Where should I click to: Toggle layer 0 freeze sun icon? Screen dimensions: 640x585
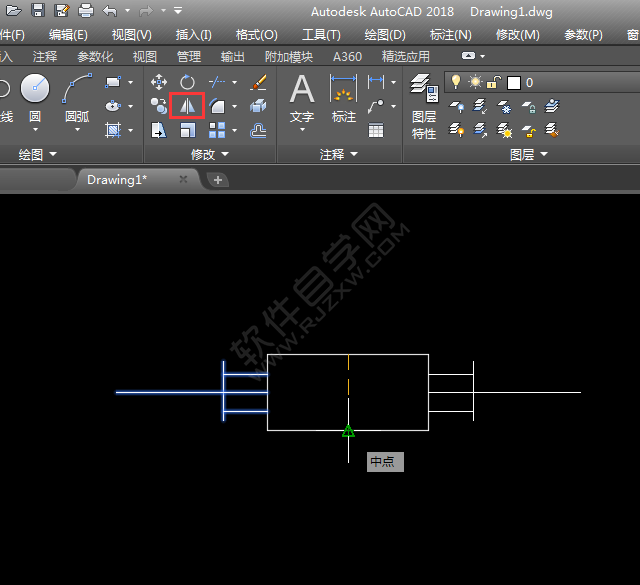coord(475,82)
